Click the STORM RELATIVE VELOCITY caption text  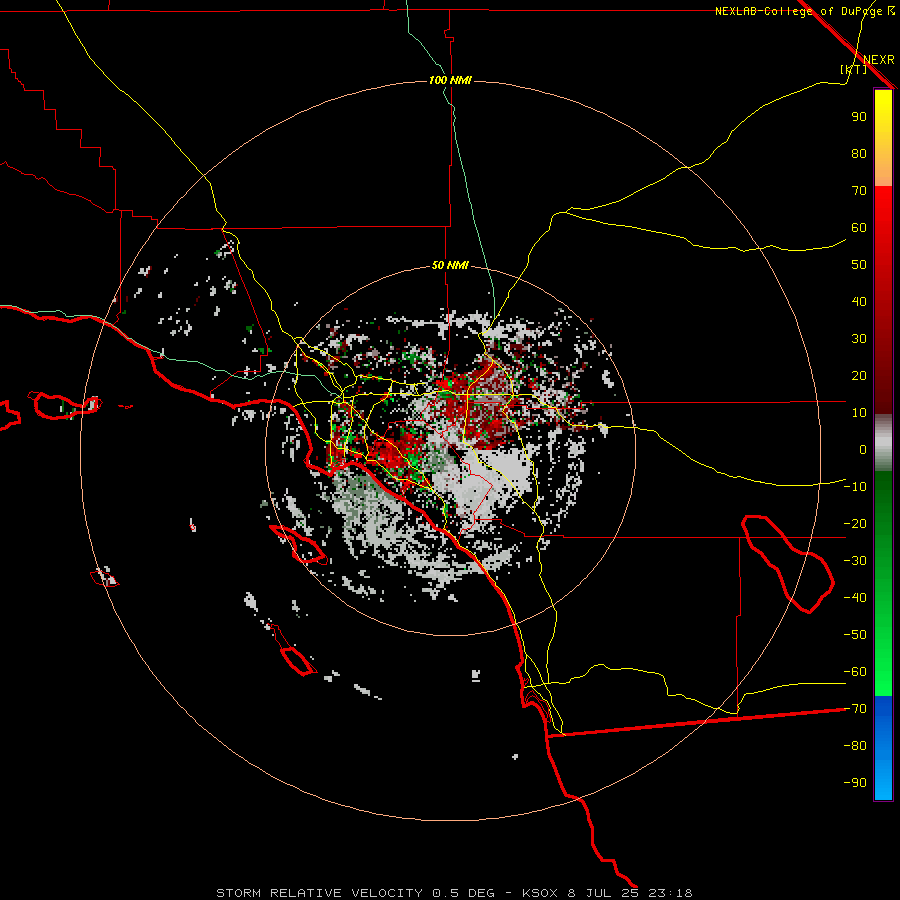320,893
